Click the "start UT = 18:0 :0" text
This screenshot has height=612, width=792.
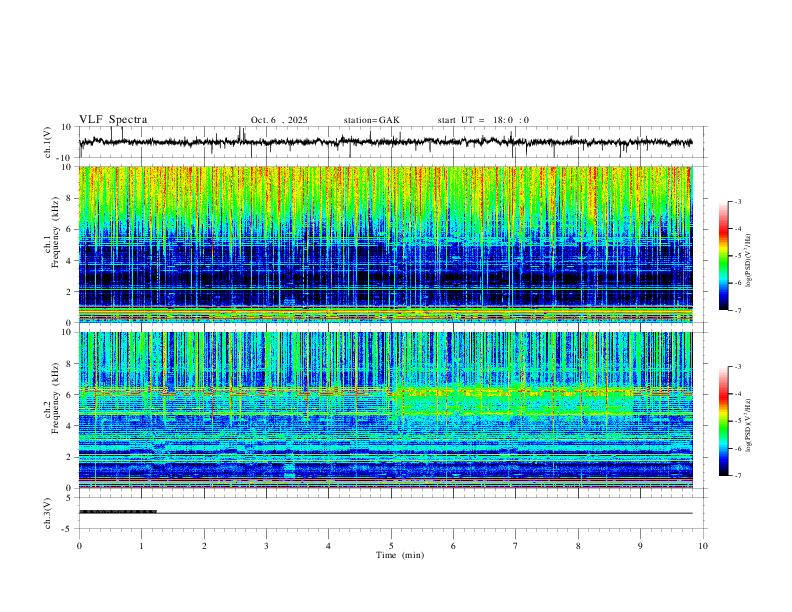click(x=483, y=120)
